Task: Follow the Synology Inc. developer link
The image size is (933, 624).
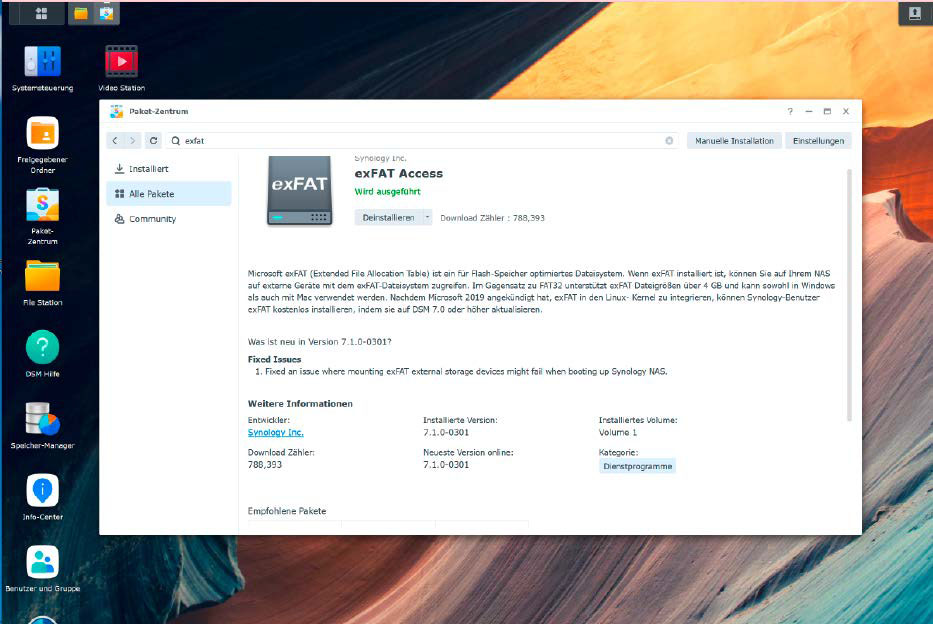Action: (275, 432)
